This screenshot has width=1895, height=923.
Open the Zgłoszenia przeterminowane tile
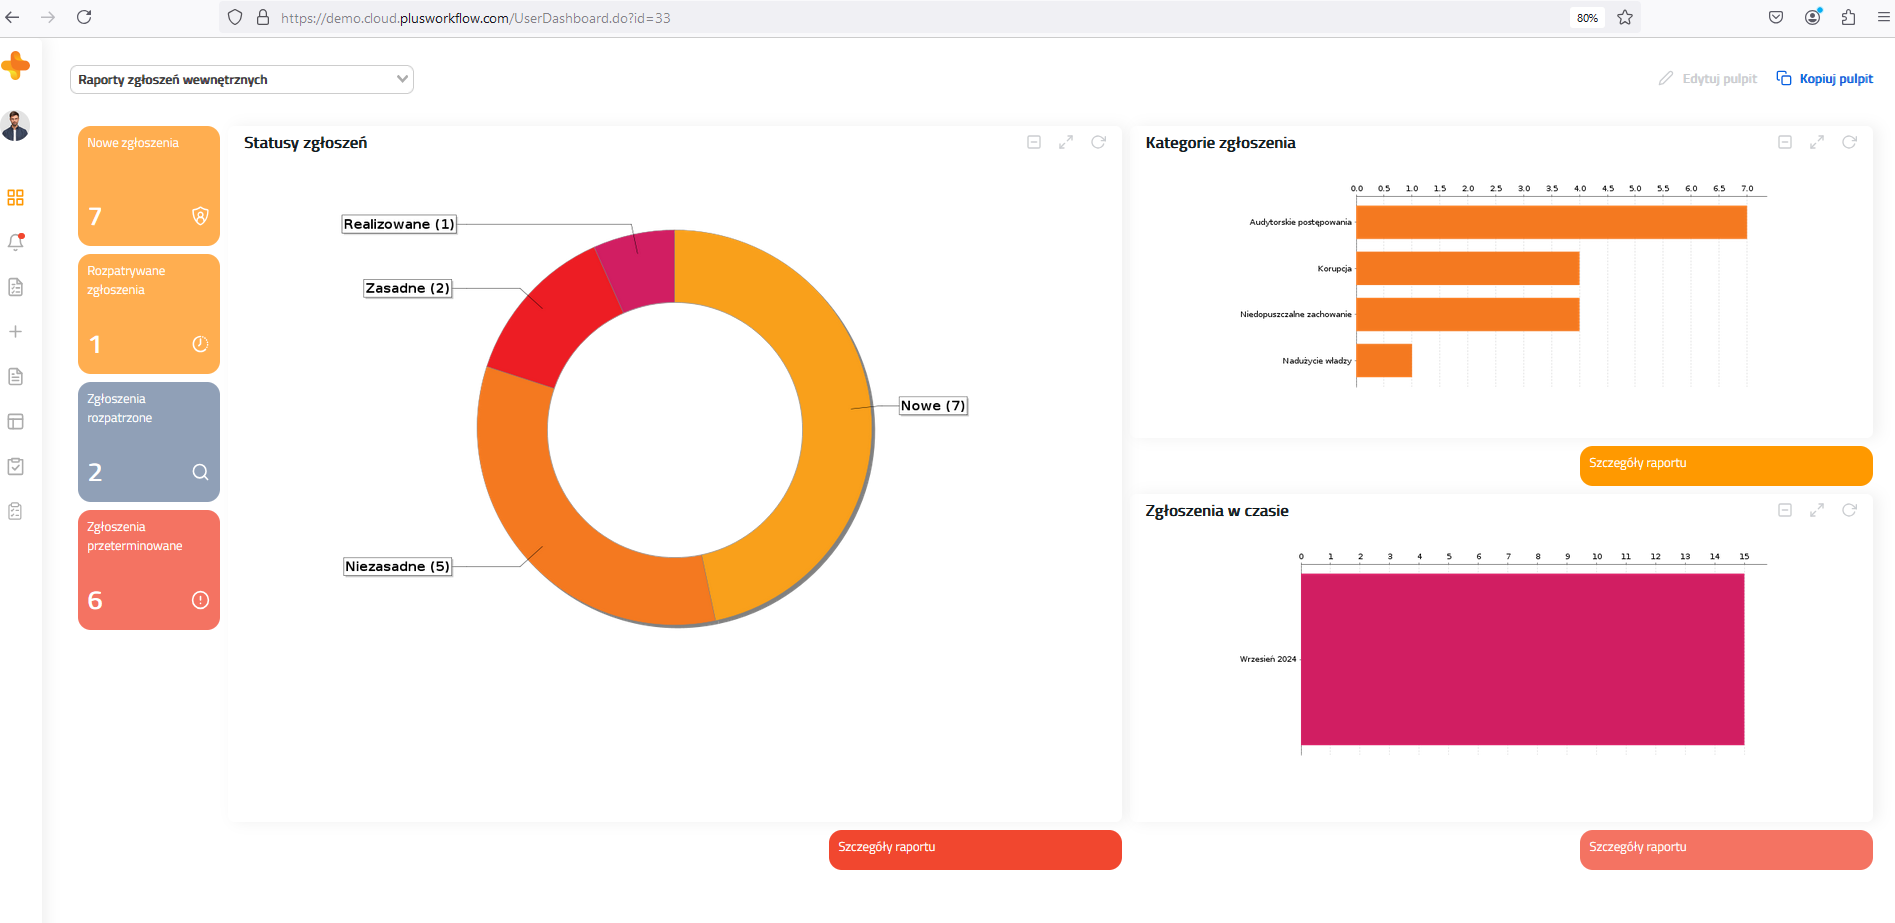[x=149, y=570]
